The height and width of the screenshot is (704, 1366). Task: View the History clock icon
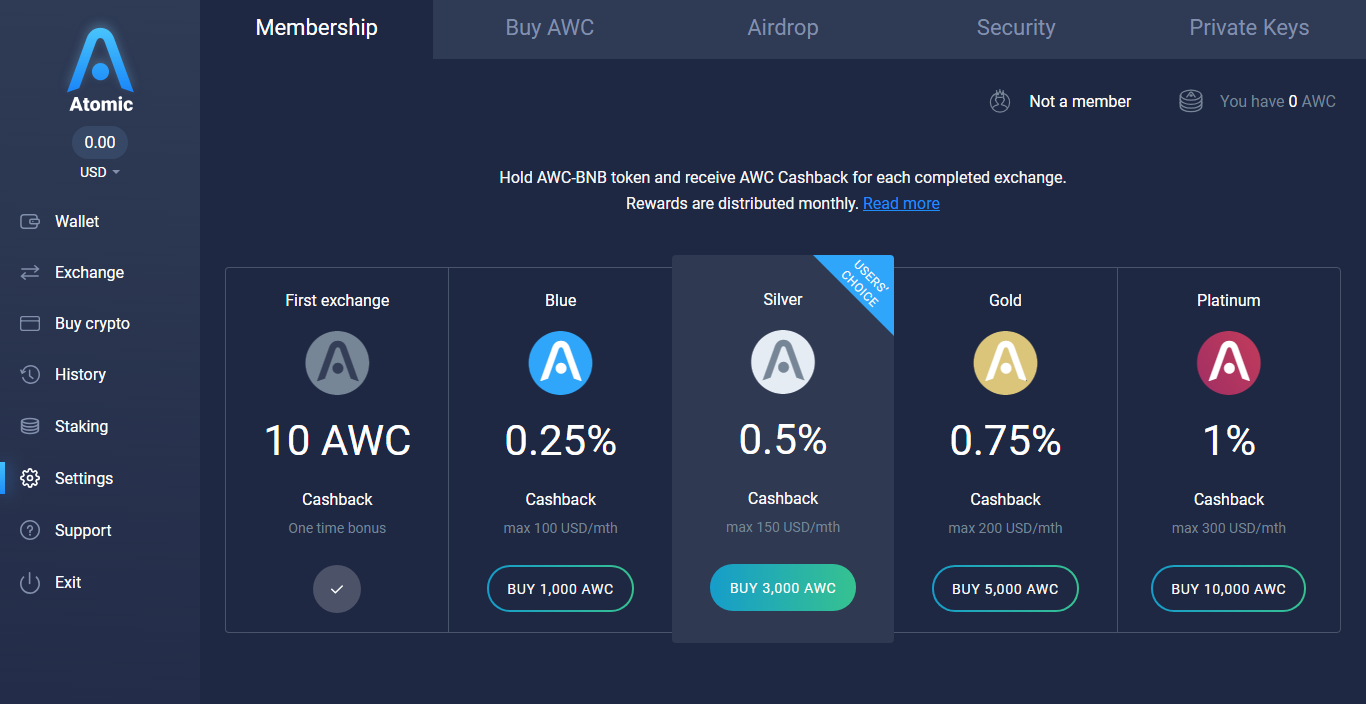point(30,375)
